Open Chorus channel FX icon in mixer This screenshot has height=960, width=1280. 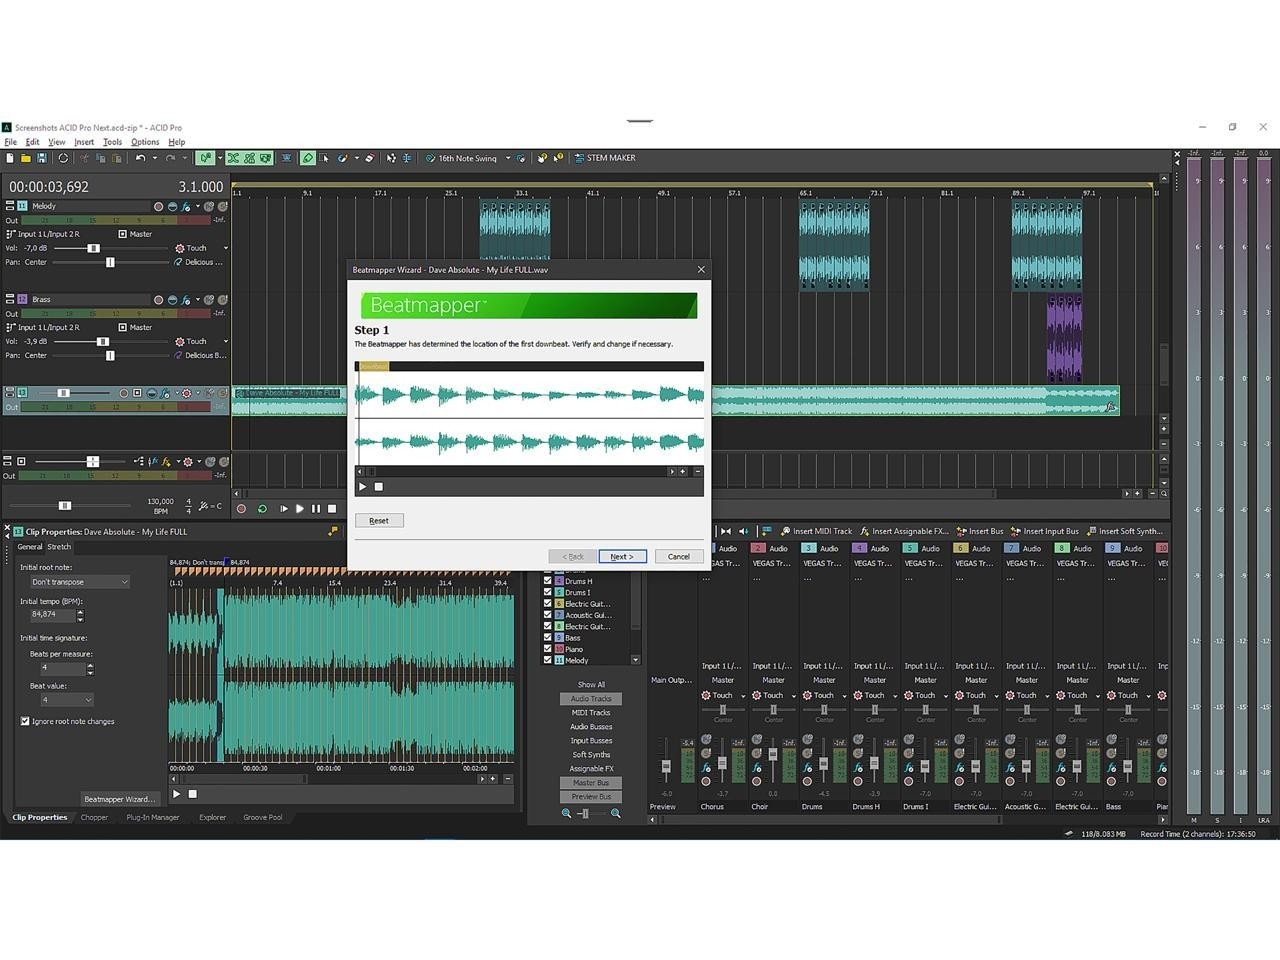[707, 768]
